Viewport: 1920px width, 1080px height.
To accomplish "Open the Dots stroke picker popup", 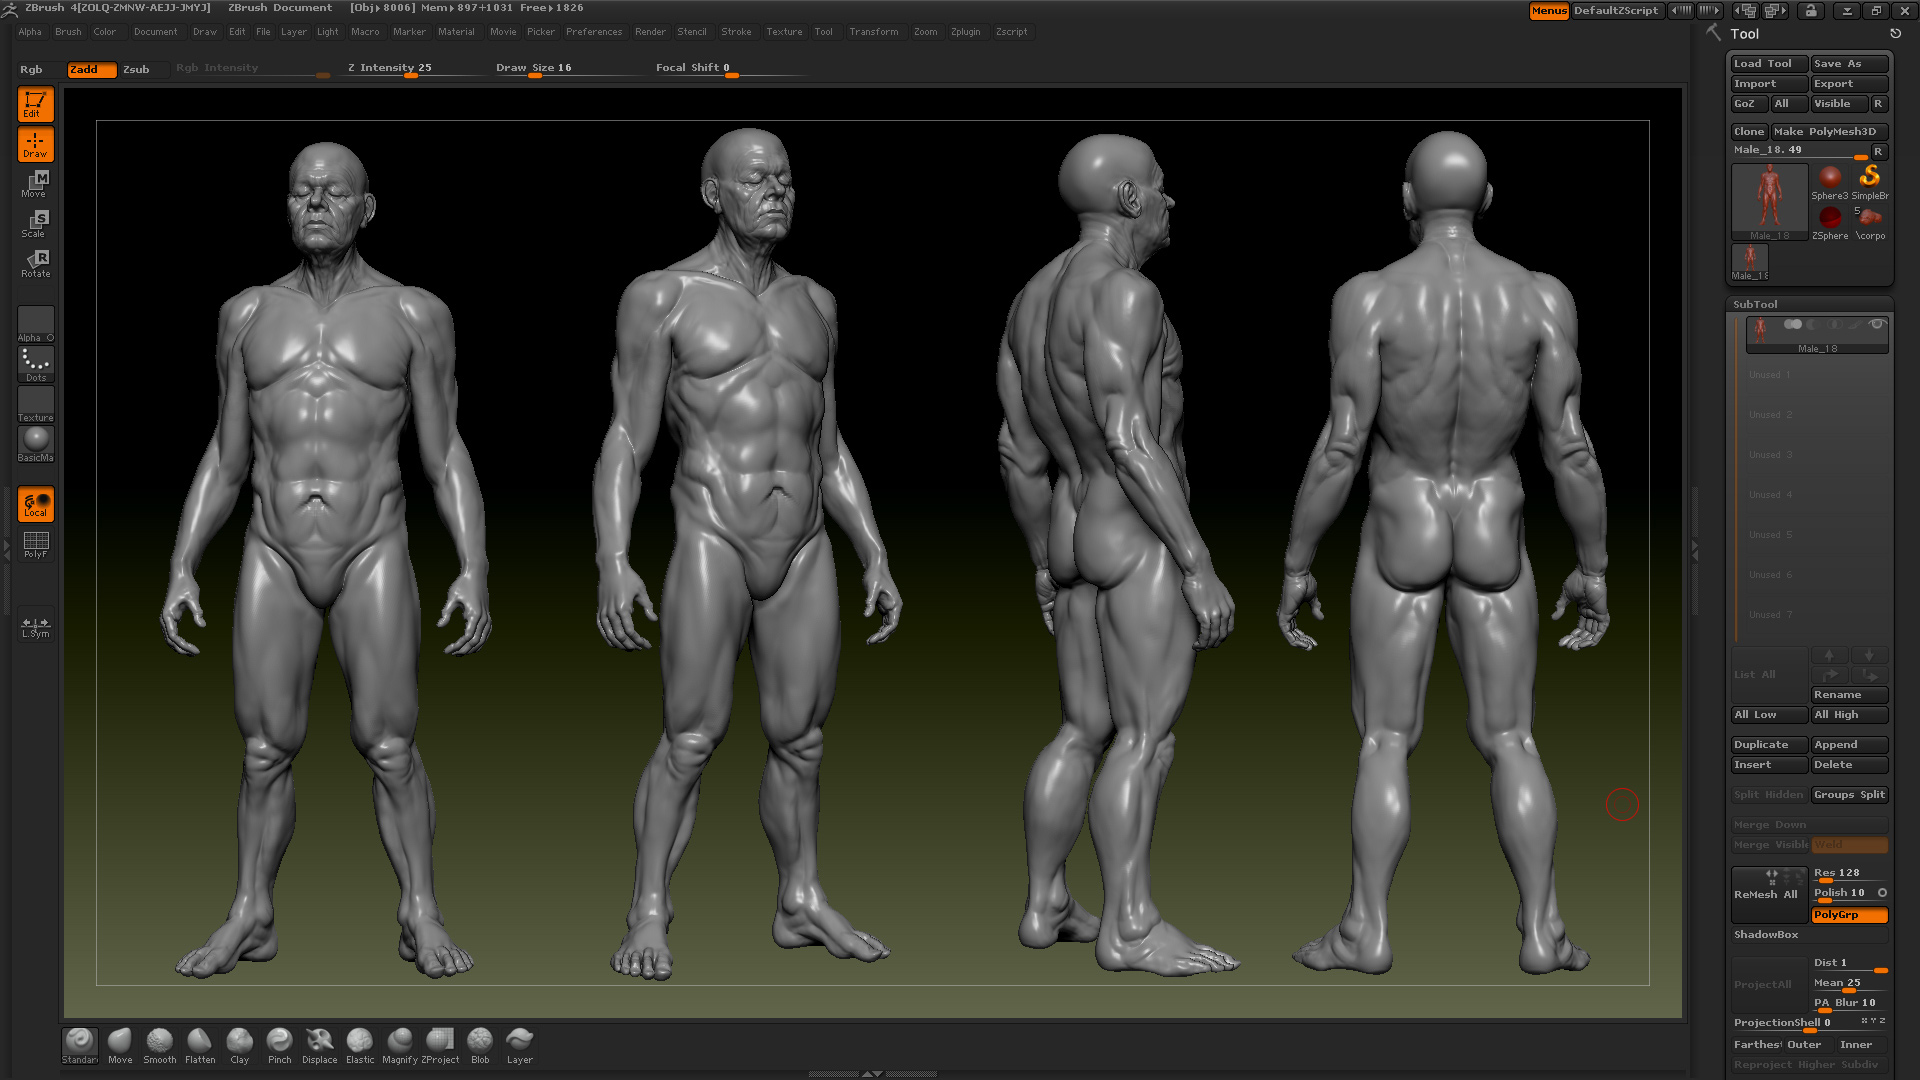I will (x=36, y=364).
